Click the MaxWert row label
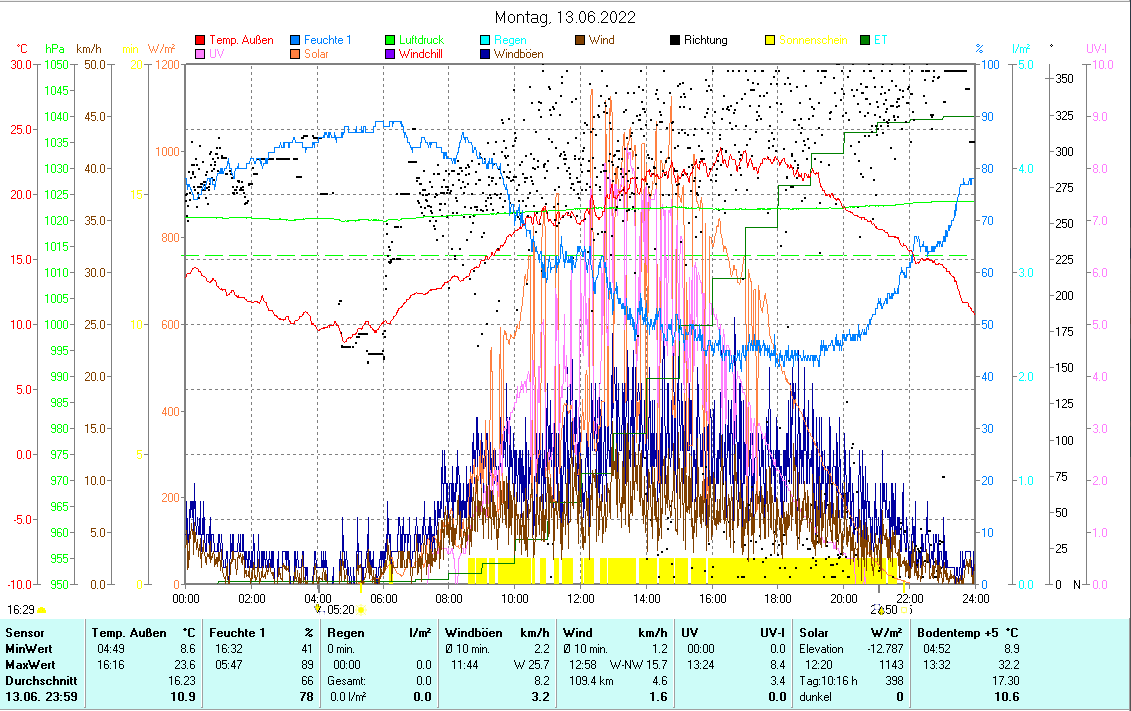 [30, 665]
